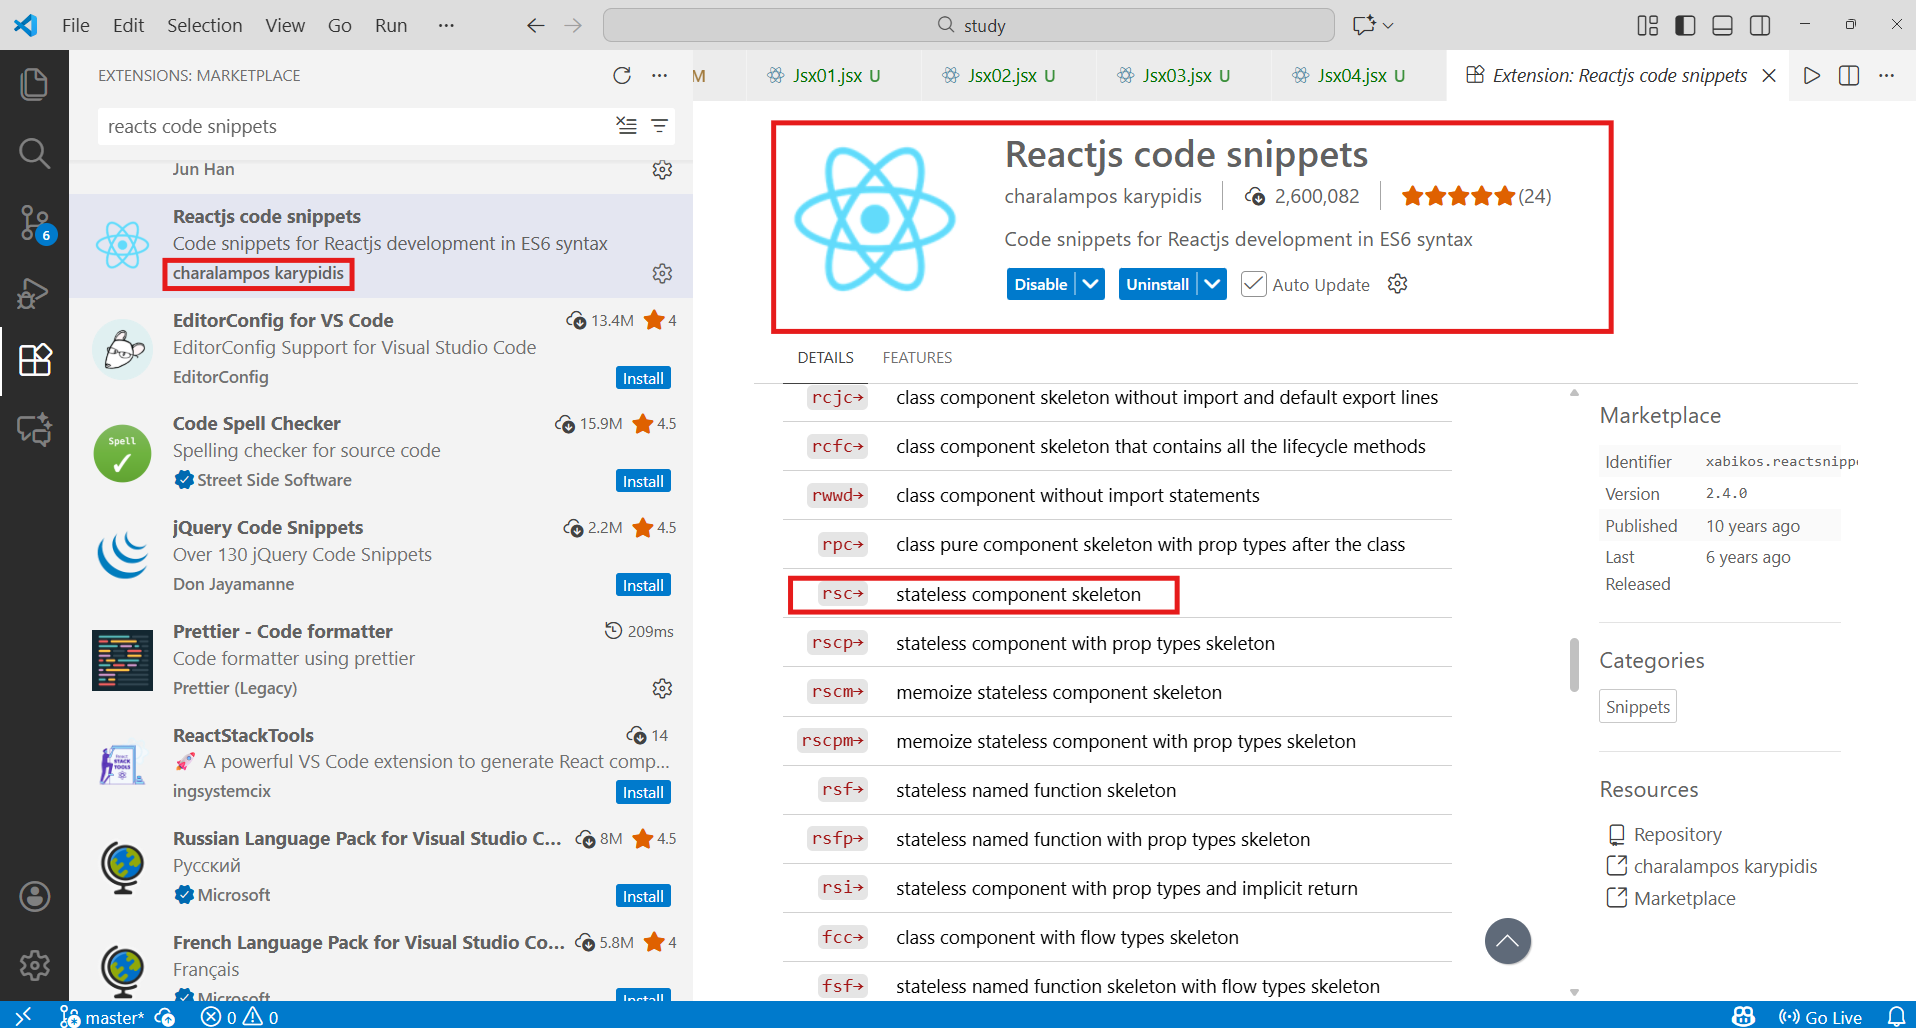Clear extensions search results

(x=626, y=126)
